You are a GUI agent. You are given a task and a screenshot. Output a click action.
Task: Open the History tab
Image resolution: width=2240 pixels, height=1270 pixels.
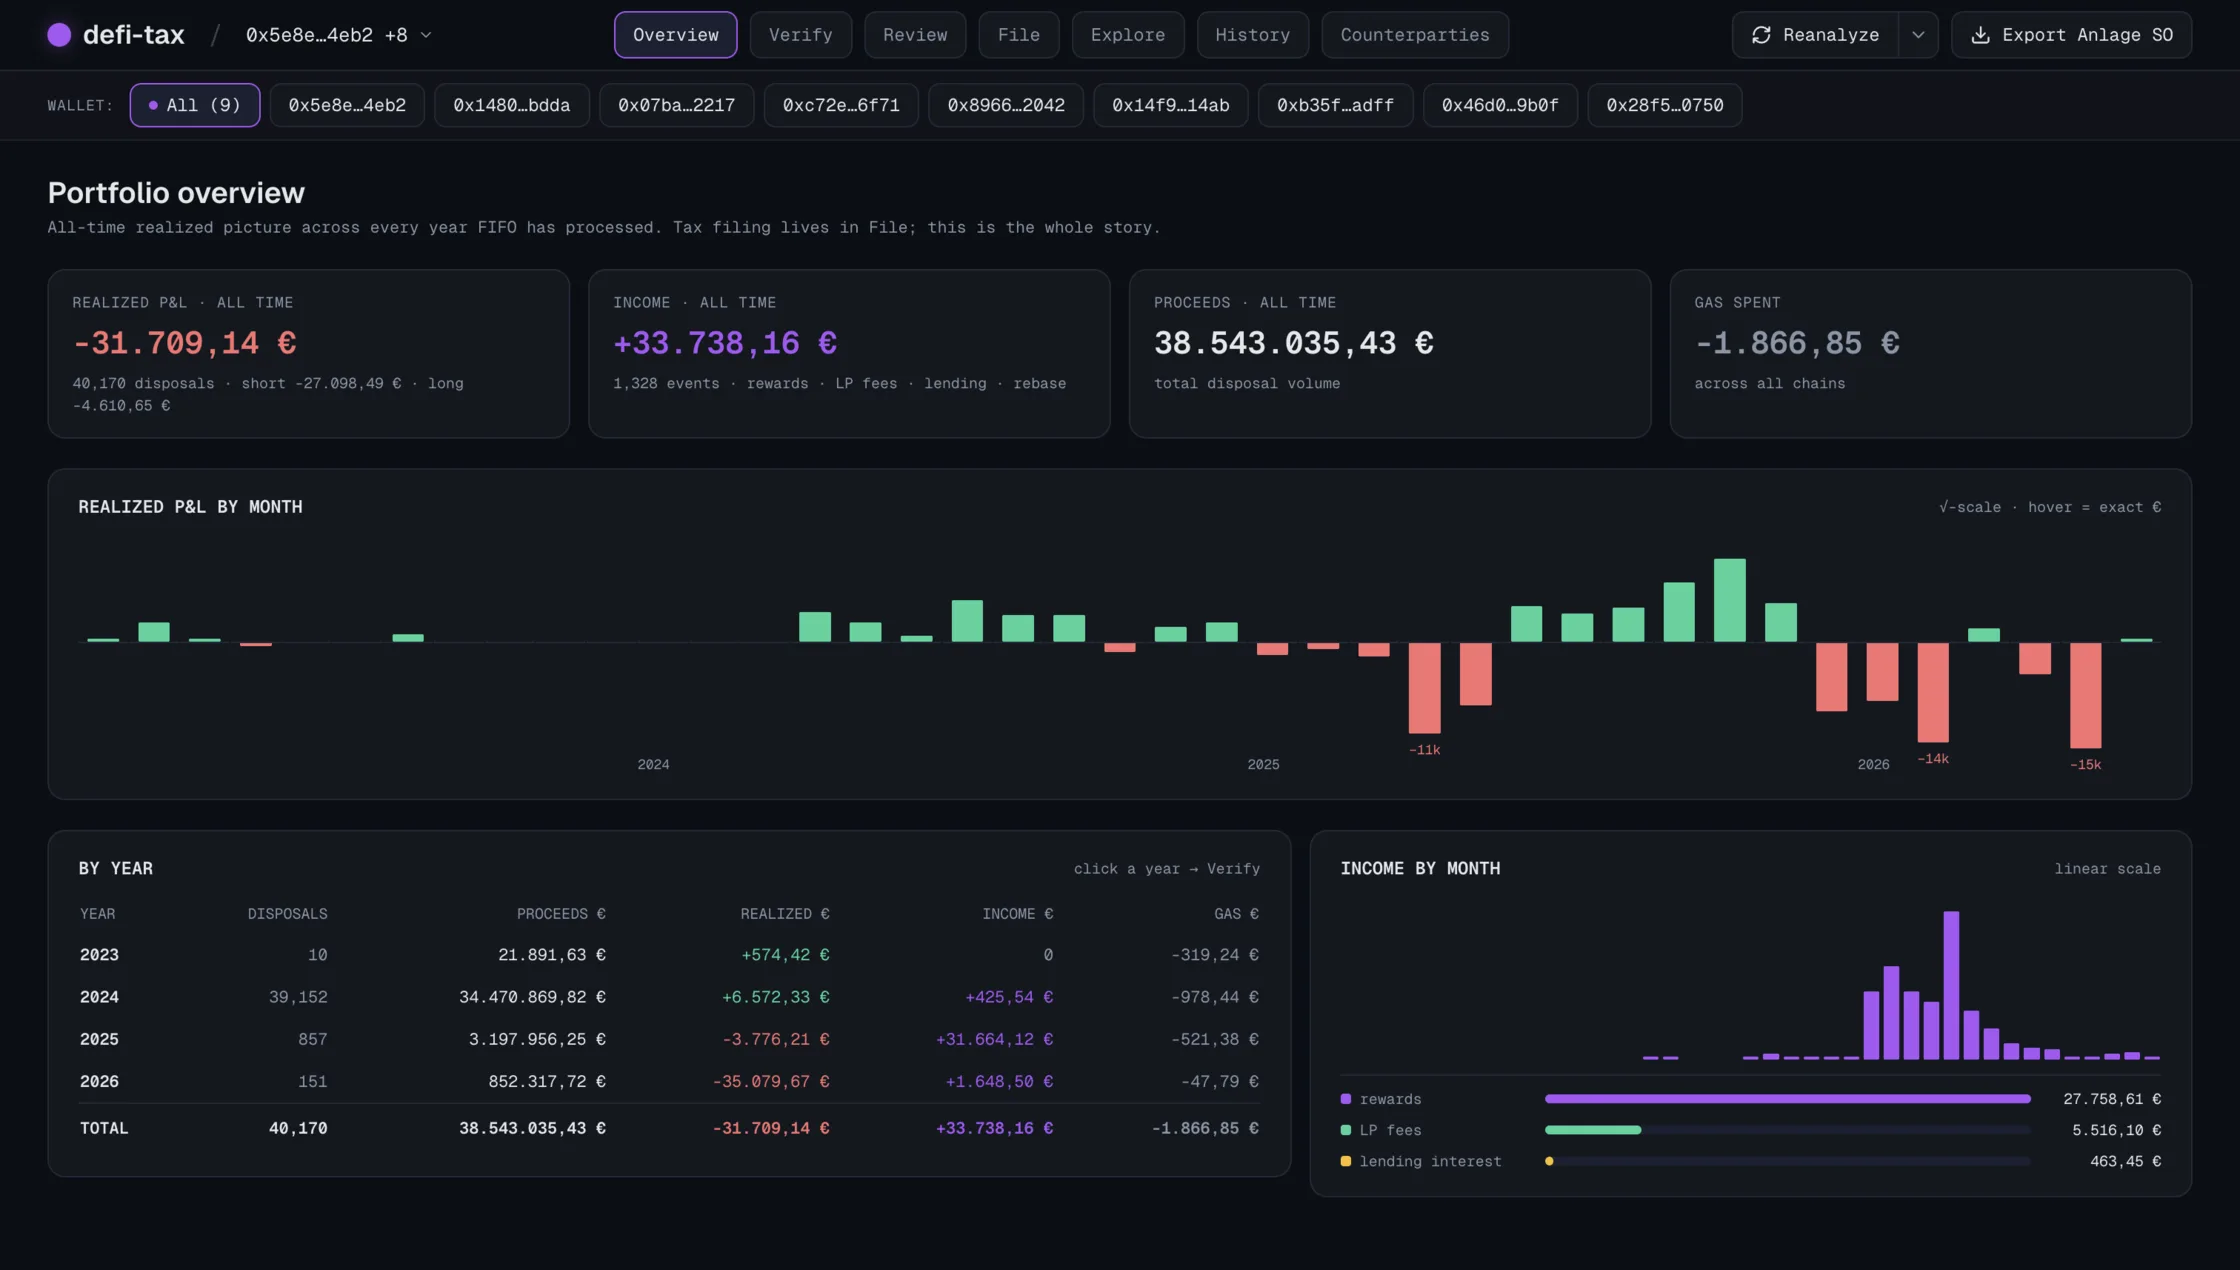pos(1252,35)
